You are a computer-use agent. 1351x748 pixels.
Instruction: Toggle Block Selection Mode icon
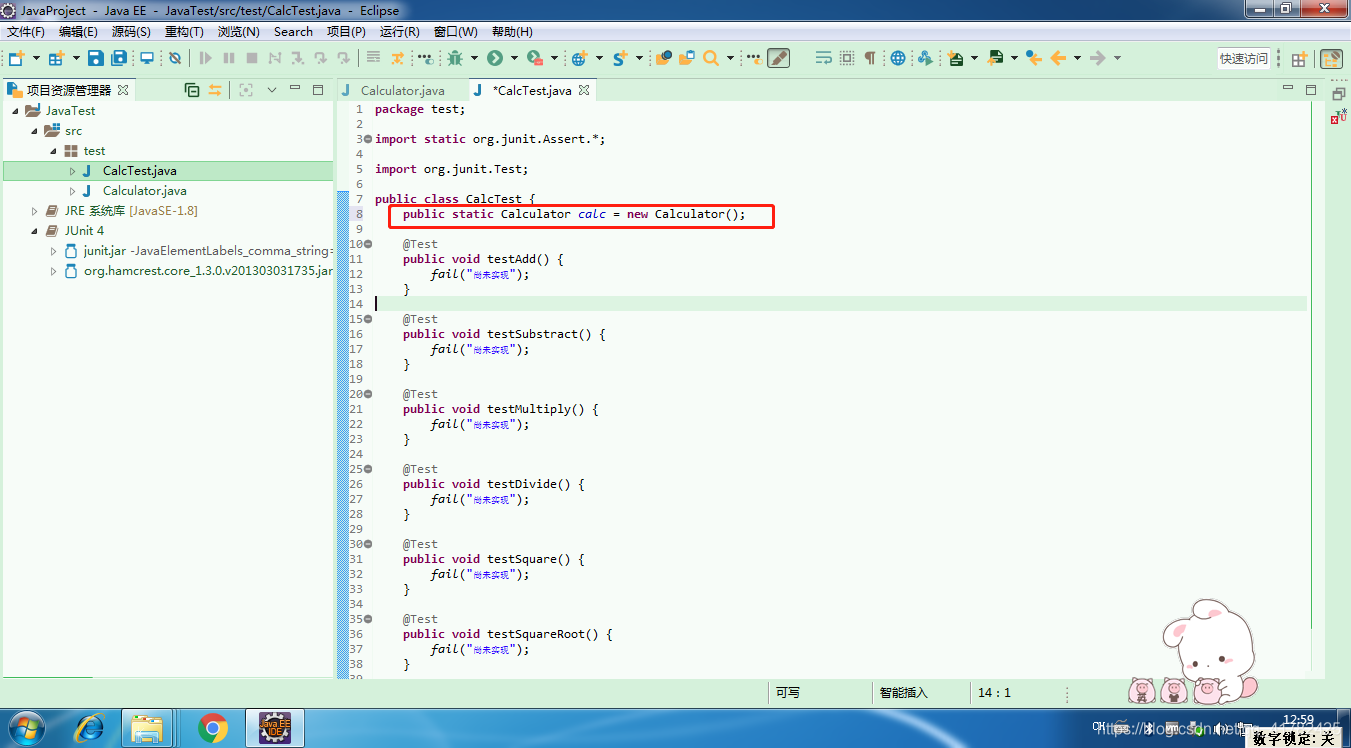[x=847, y=58]
